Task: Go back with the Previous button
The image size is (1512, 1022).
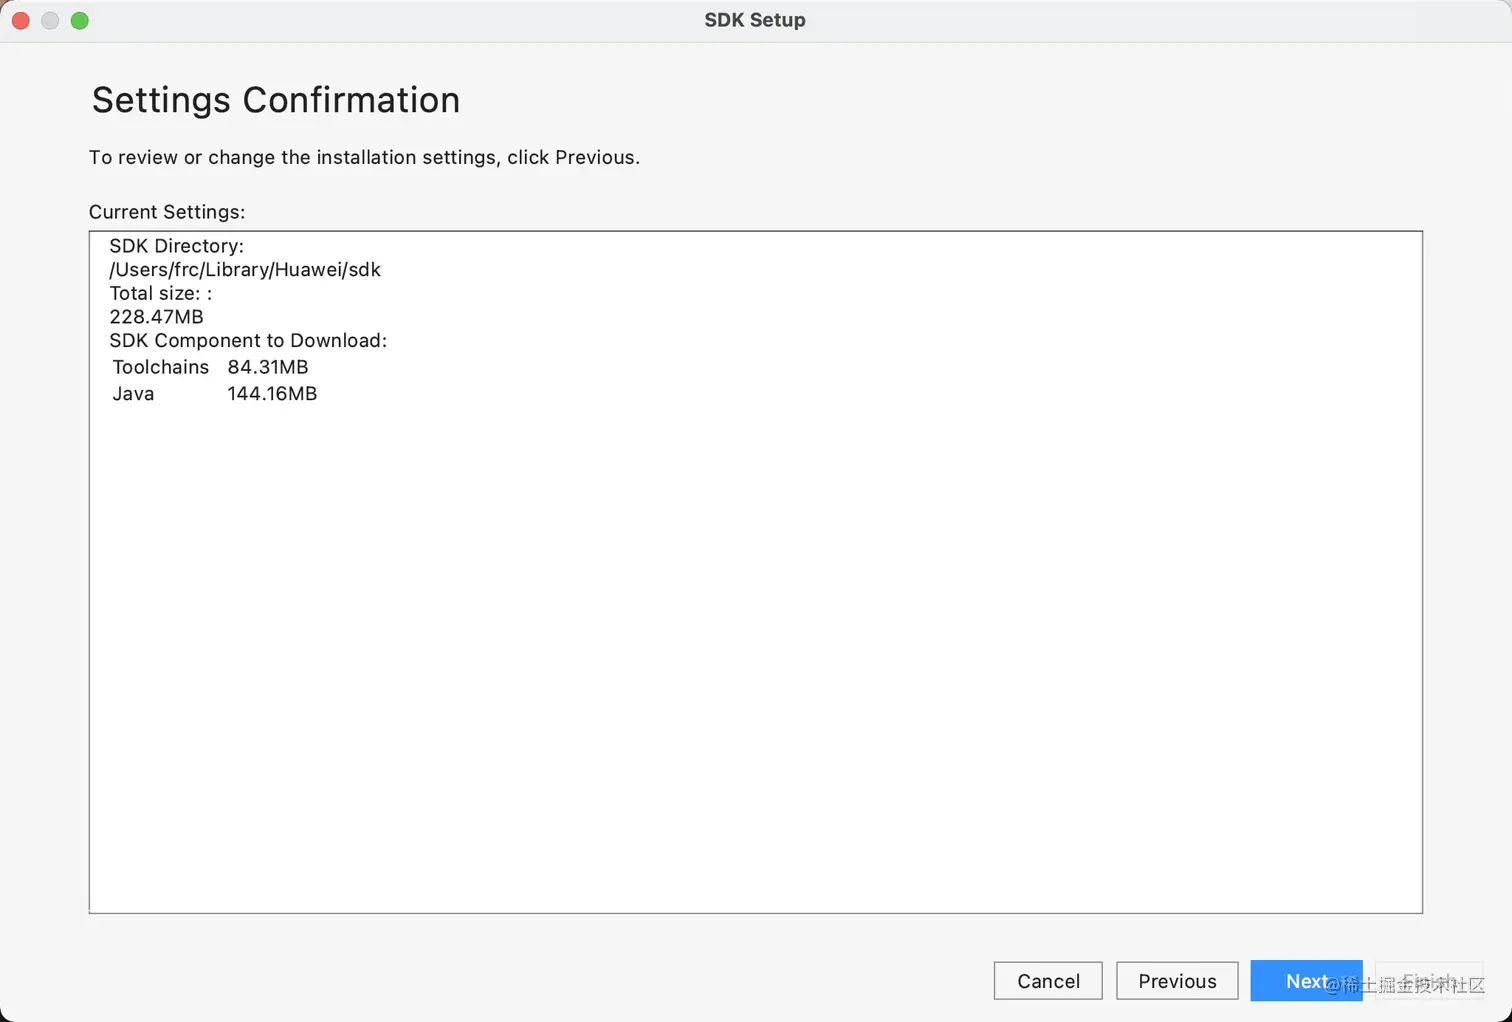Action: [1177, 981]
